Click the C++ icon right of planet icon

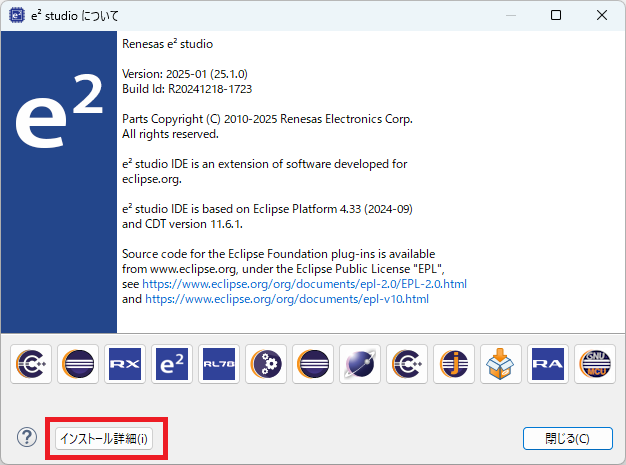pyautogui.click(x=407, y=364)
